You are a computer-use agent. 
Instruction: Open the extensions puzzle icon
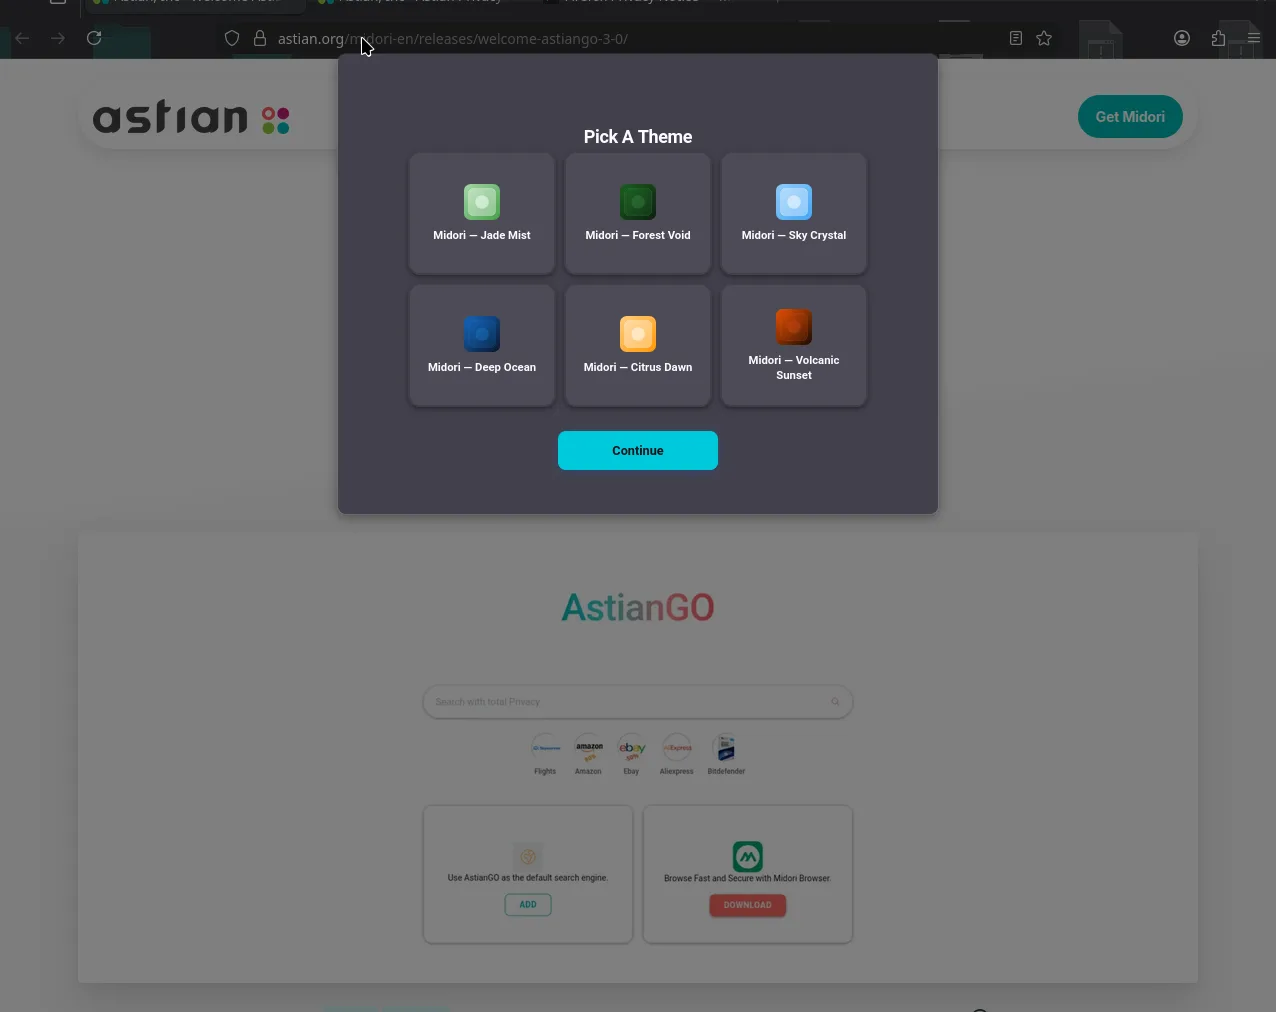[x=1218, y=38]
